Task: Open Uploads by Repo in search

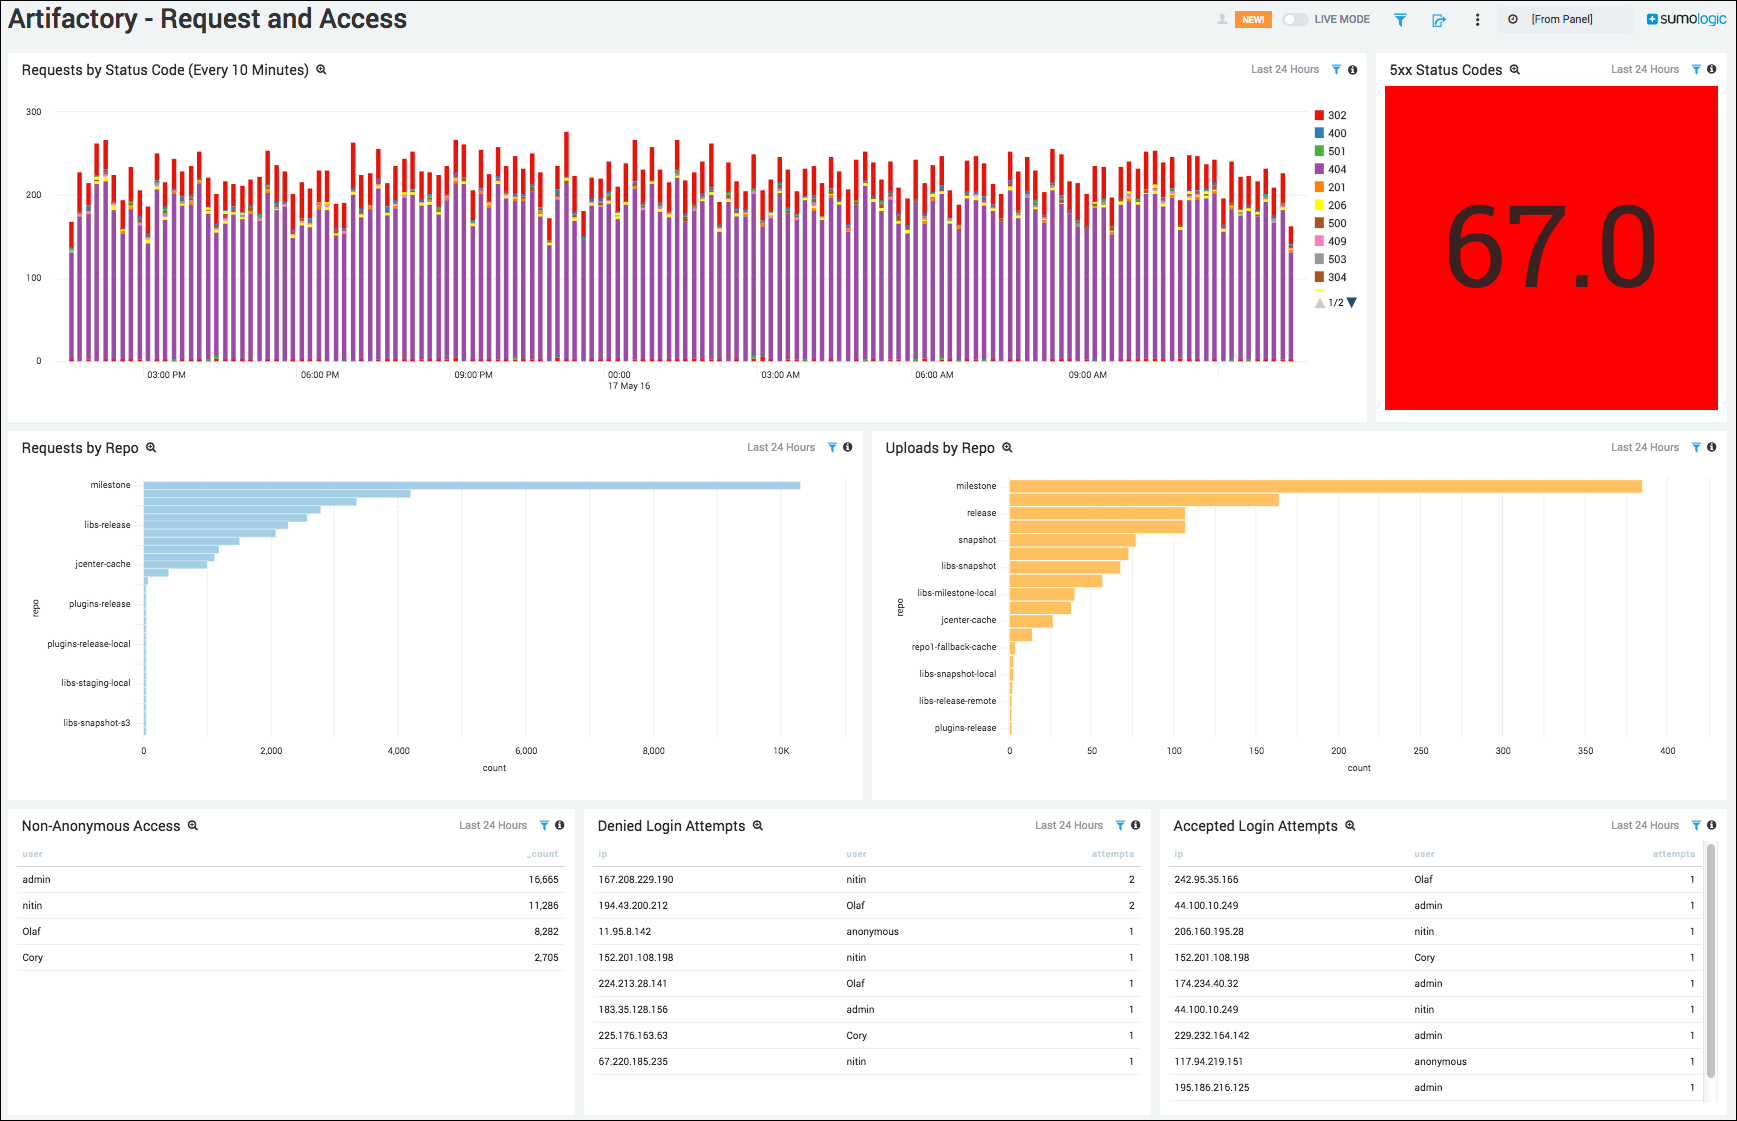Action: (x=1007, y=448)
